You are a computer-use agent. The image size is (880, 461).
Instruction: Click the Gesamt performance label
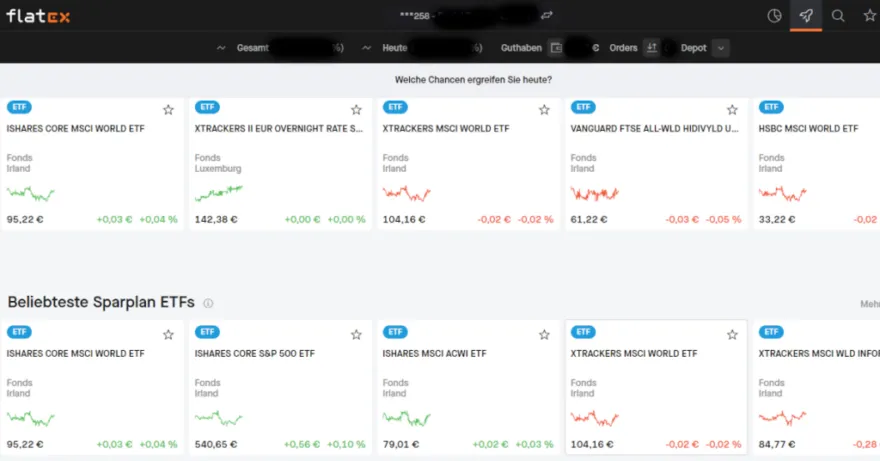coord(253,48)
